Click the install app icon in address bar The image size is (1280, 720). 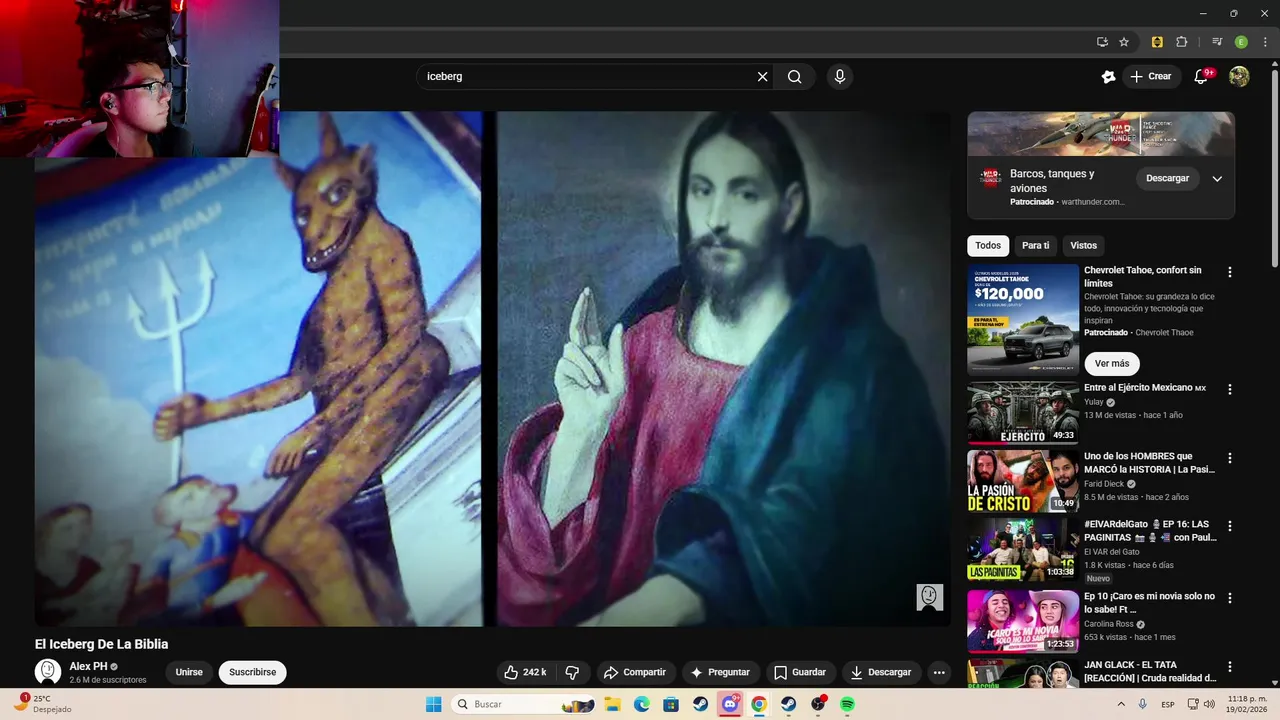(x=1102, y=42)
